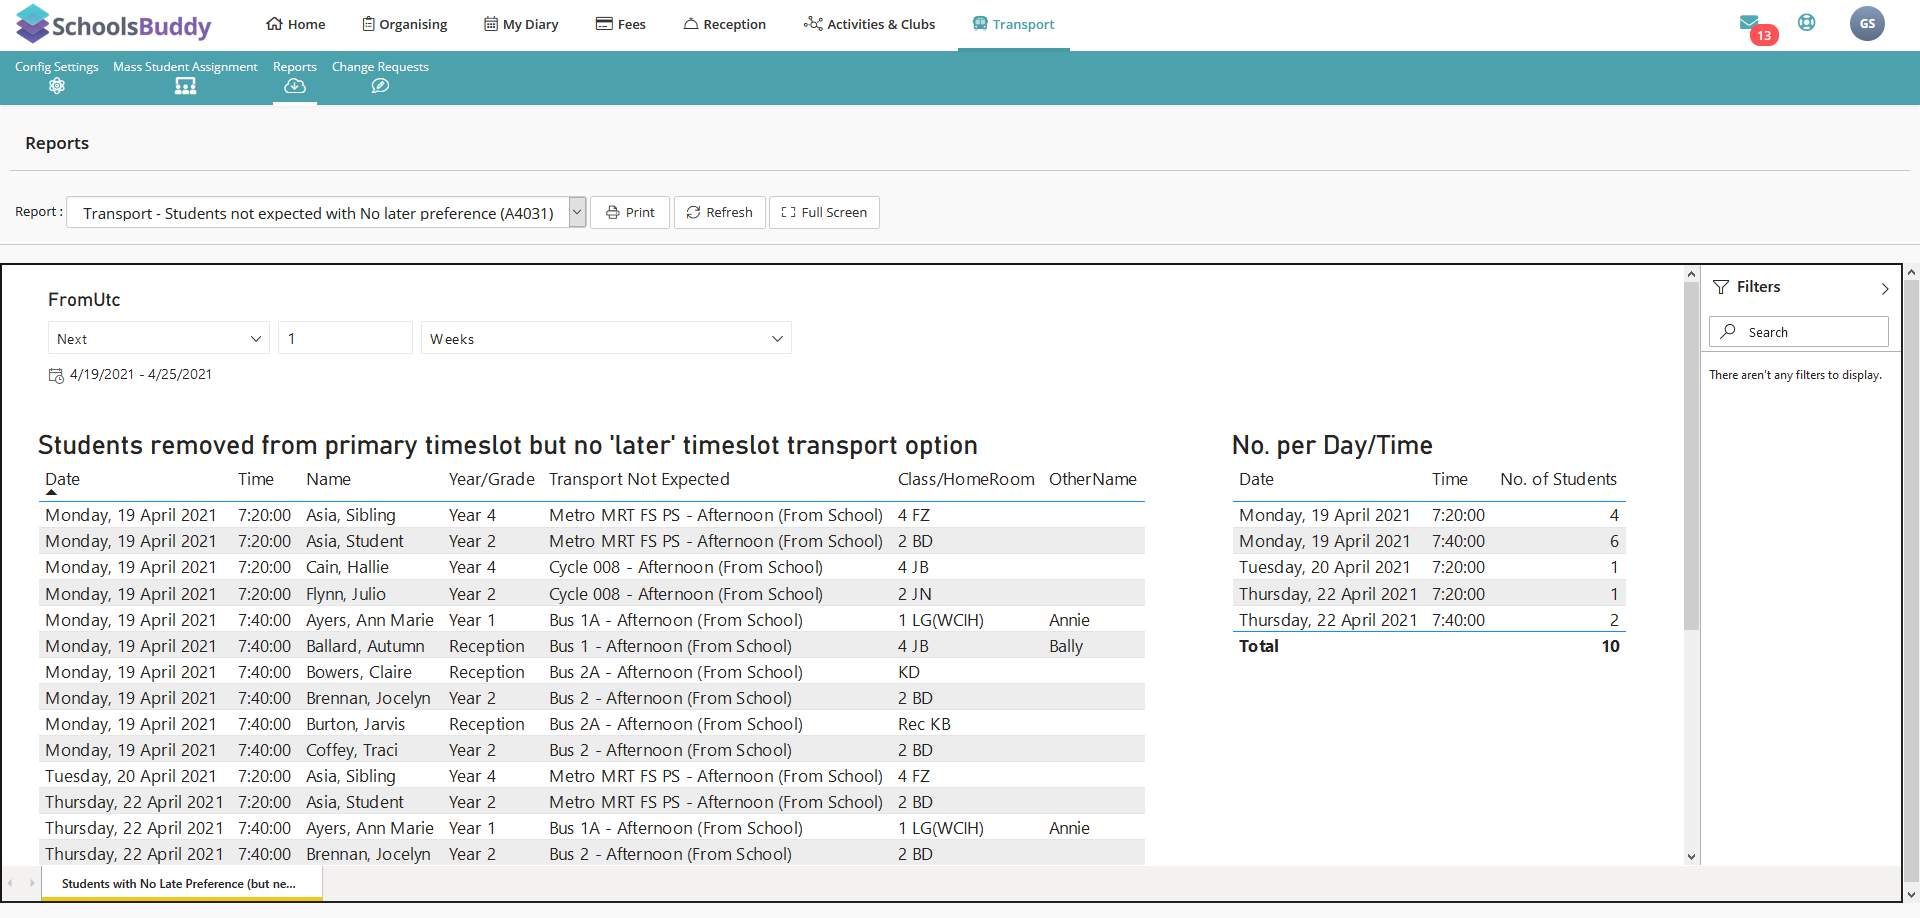This screenshot has height=918, width=1920.
Task: Click the report vertical scrollbar down arrow
Action: (1691, 856)
